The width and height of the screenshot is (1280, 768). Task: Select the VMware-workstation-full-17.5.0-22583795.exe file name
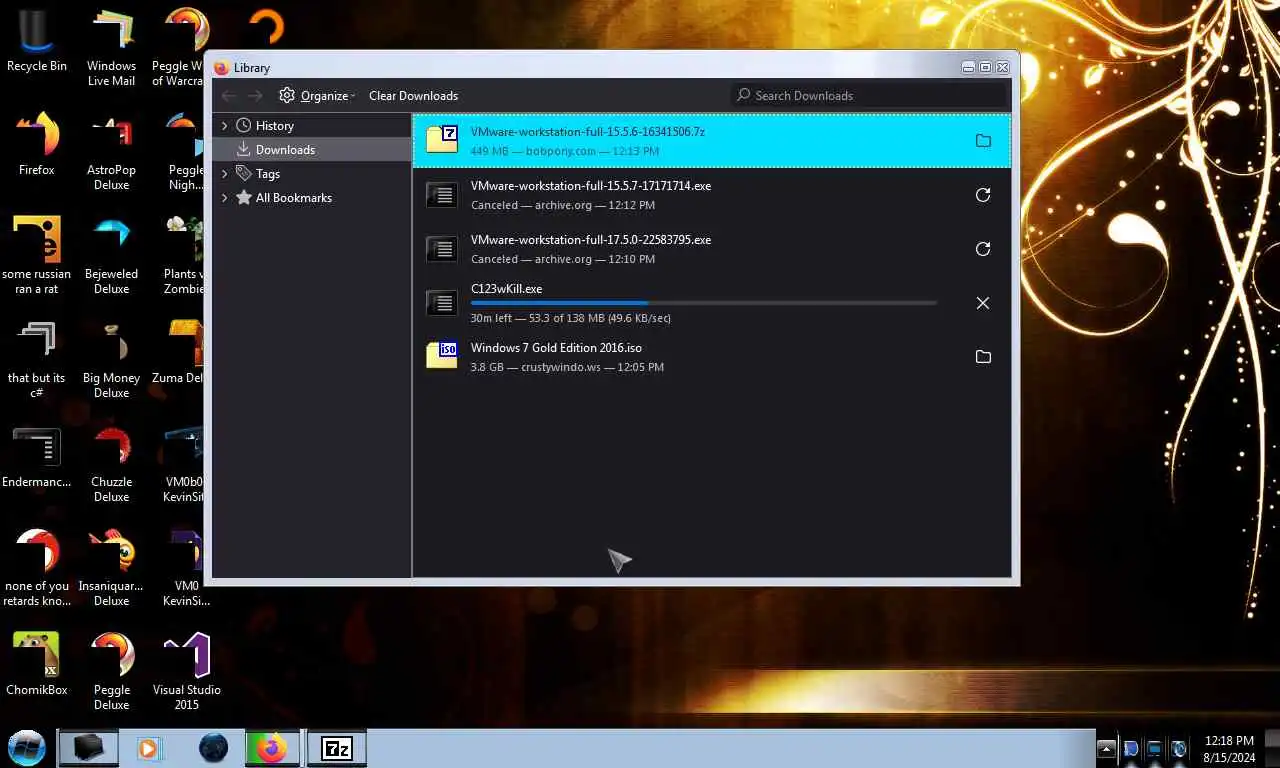pos(591,240)
